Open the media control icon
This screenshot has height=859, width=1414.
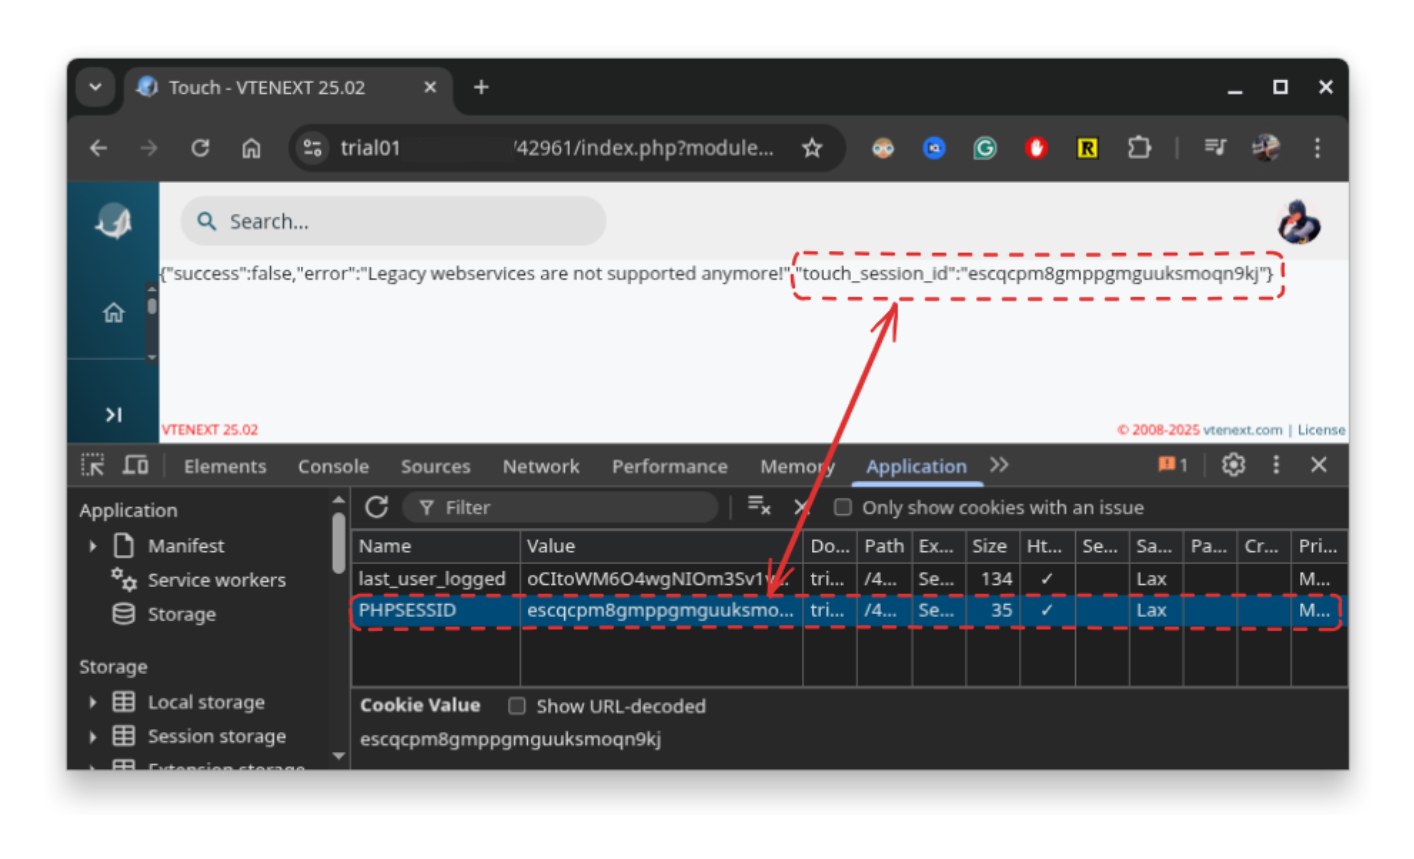coord(1215,148)
